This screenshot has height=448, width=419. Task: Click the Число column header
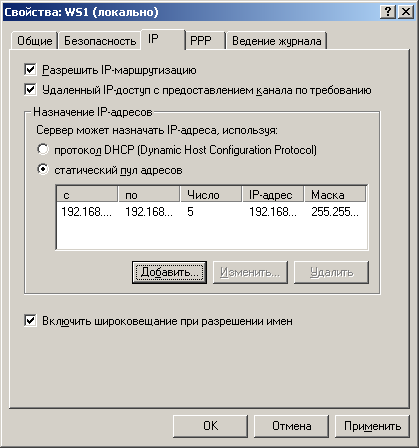[211, 194]
